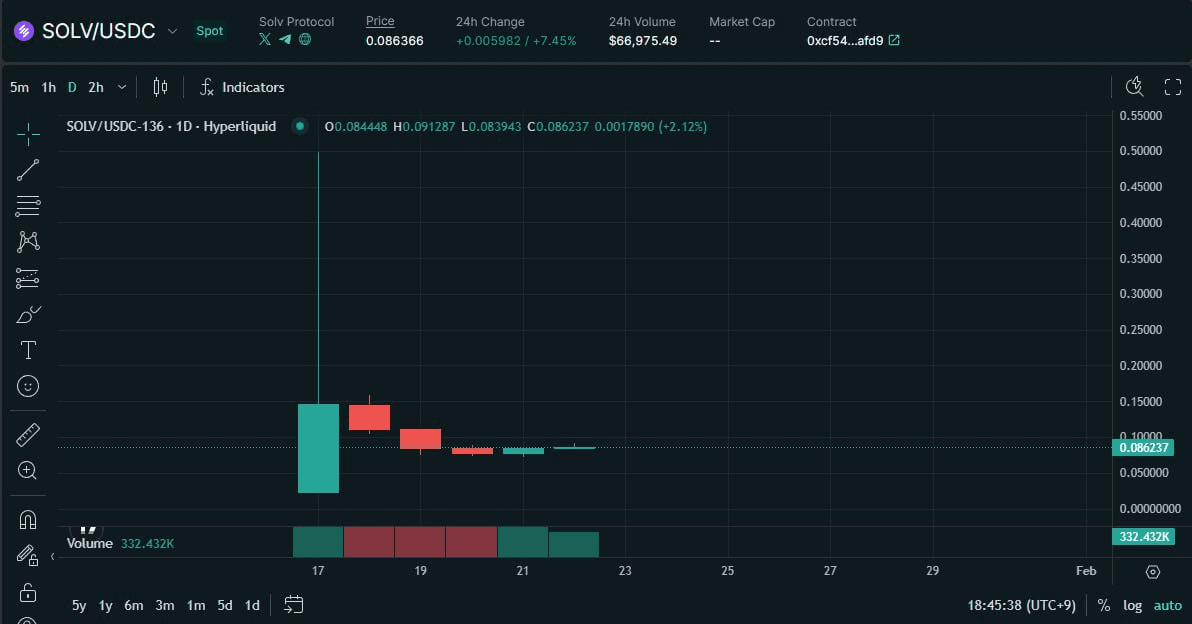1192x624 pixels.
Task: Open chart settings gear icon
Action: pyautogui.click(x=1153, y=572)
